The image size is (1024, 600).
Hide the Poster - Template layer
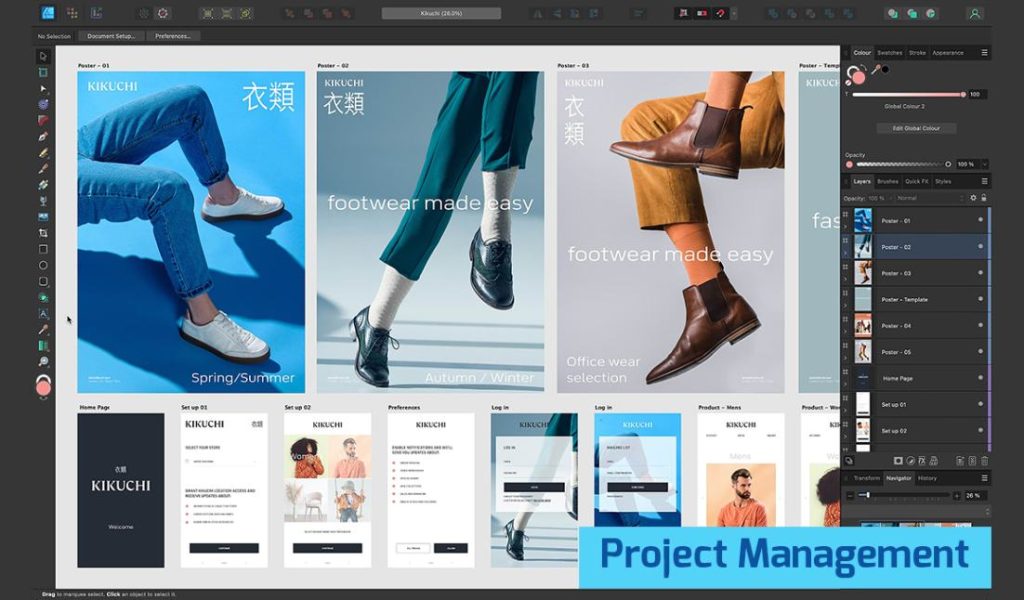pyautogui.click(x=980, y=298)
